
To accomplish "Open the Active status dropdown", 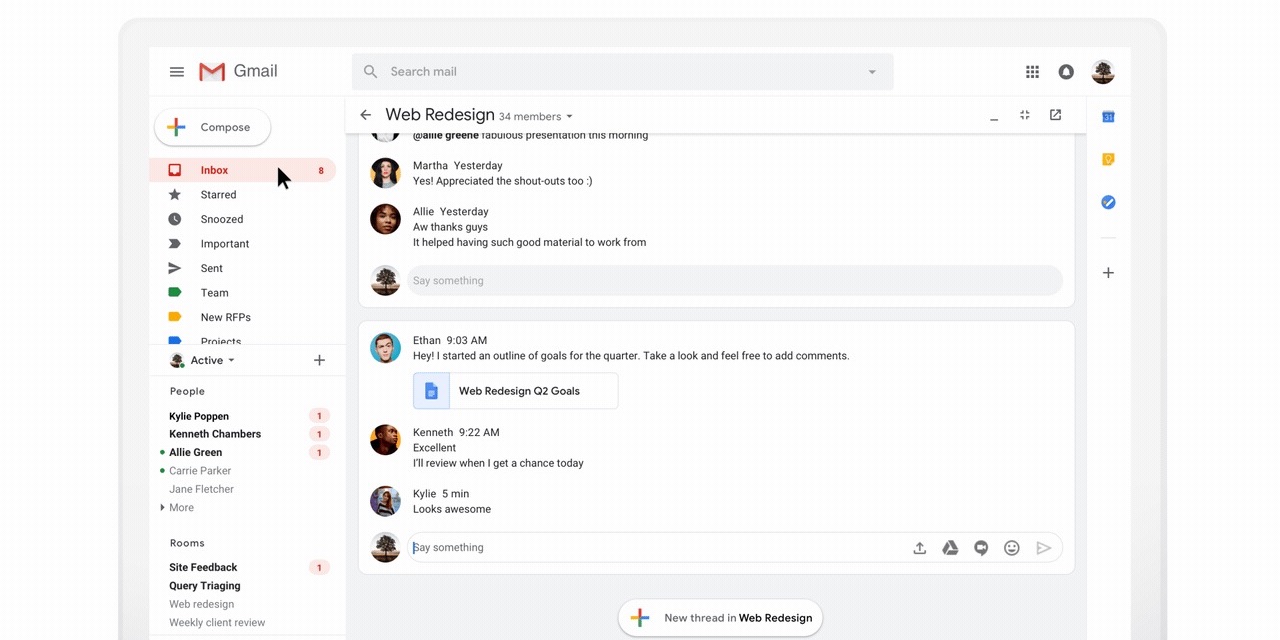I will coord(204,360).
